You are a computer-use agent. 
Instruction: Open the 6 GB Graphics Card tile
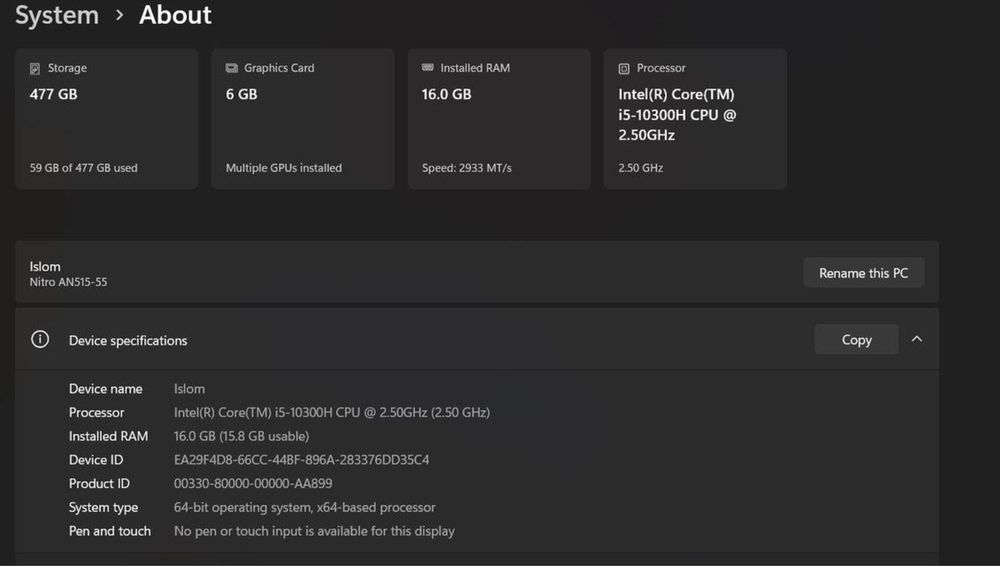click(302, 119)
